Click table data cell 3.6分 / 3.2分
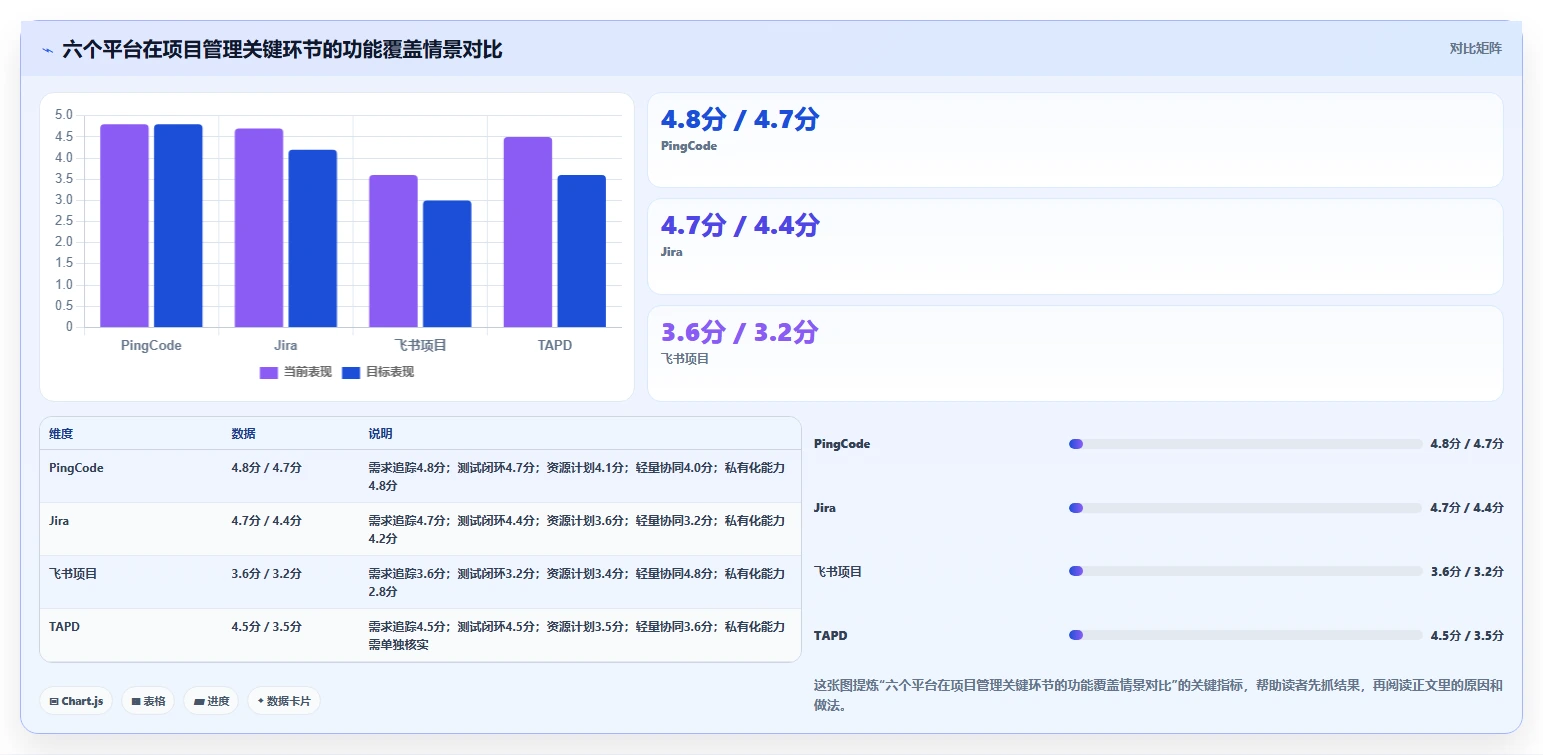Viewport: 1543px width, 755px height. point(266,574)
